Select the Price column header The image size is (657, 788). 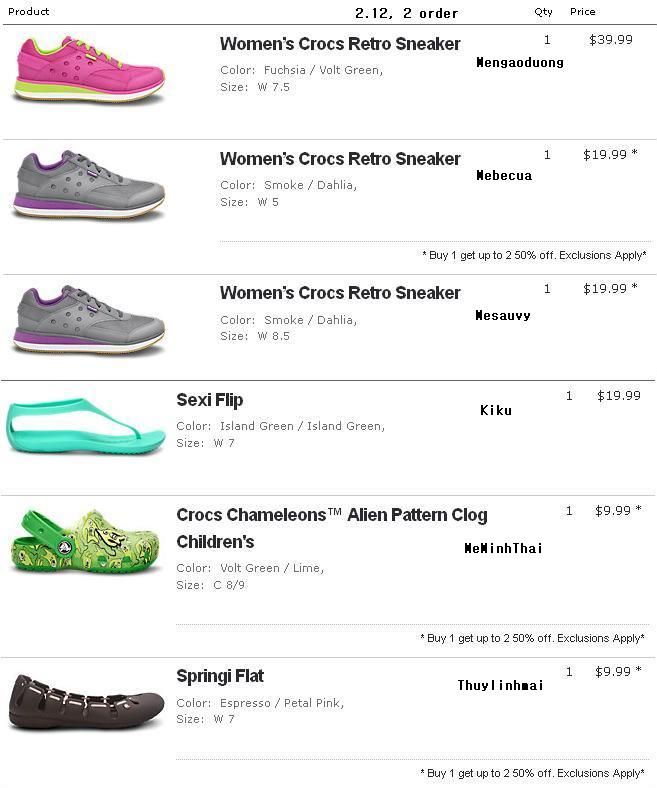[583, 12]
